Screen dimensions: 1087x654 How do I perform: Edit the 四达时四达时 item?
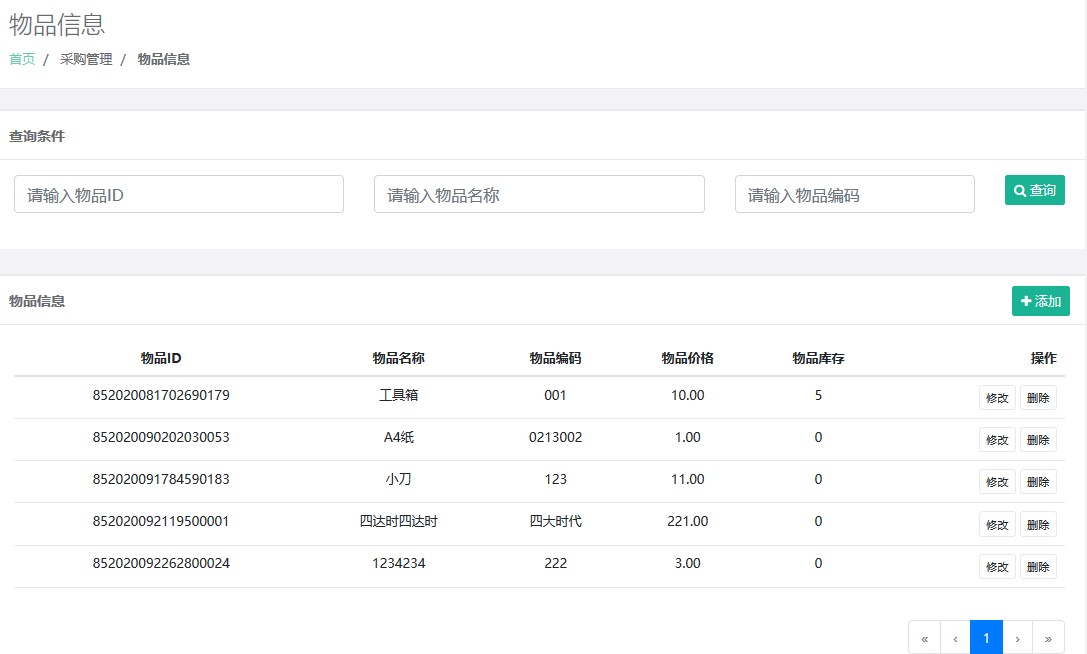997,524
